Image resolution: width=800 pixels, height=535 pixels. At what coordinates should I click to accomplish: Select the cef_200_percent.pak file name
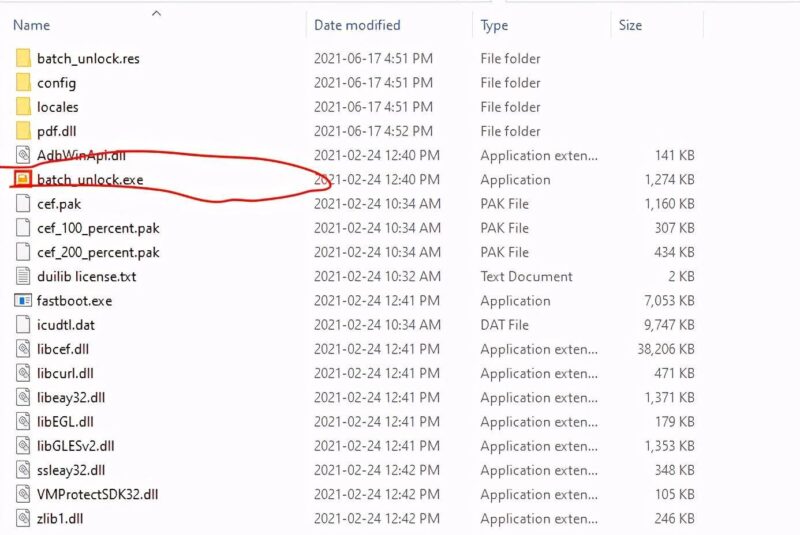pyautogui.click(x=98, y=253)
